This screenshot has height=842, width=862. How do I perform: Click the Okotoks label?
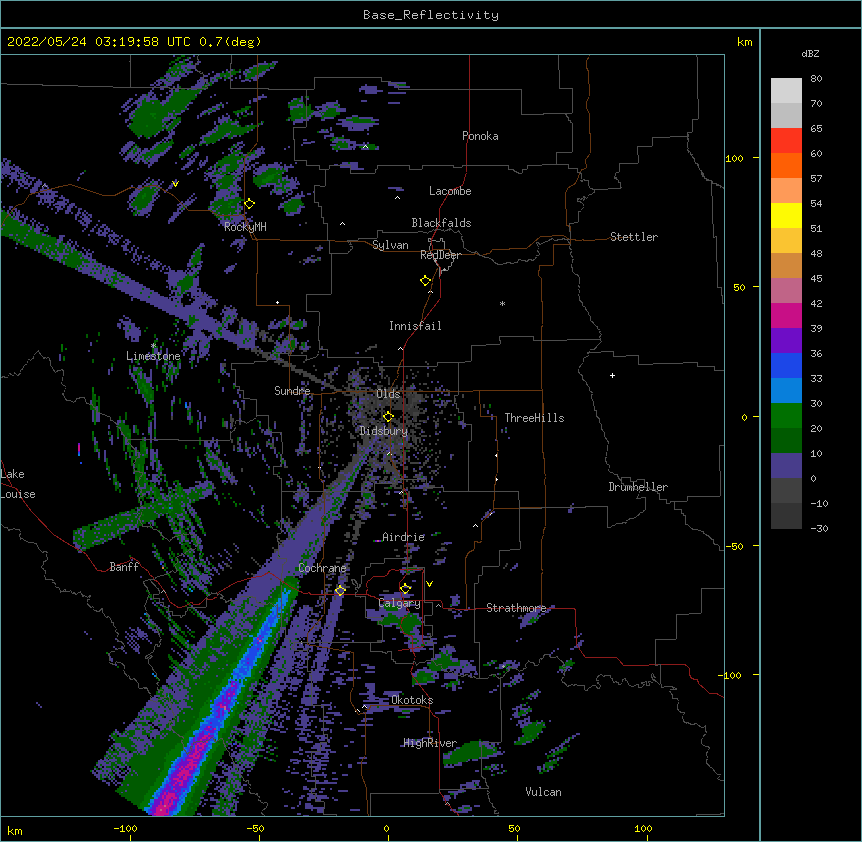pyautogui.click(x=412, y=700)
